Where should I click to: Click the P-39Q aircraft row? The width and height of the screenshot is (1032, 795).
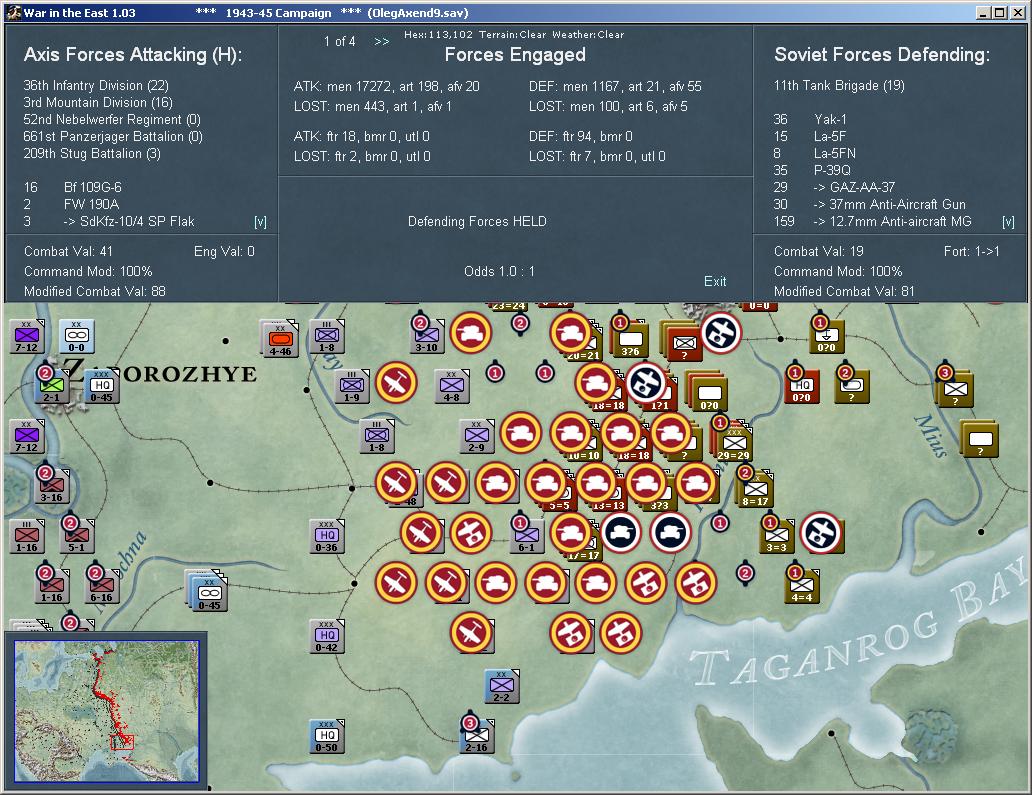(812, 170)
